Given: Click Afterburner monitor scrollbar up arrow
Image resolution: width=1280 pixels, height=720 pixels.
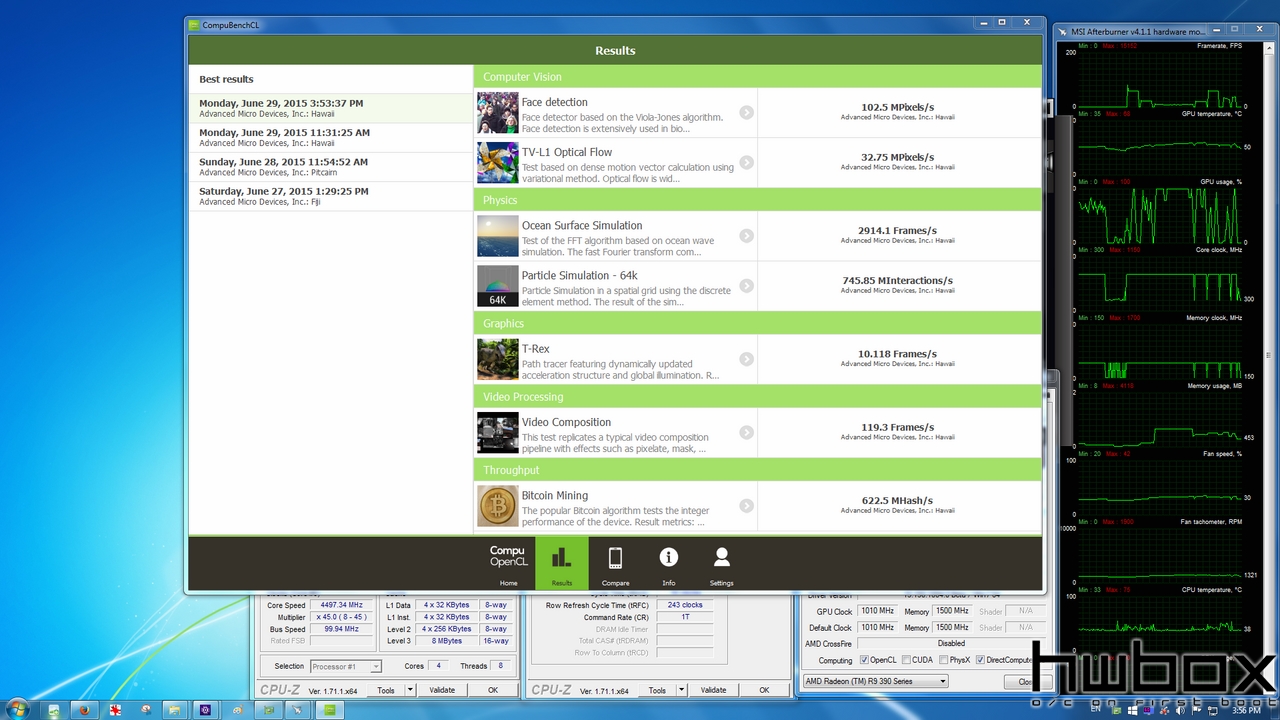Looking at the screenshot, I should click(x=1268, y=47).
